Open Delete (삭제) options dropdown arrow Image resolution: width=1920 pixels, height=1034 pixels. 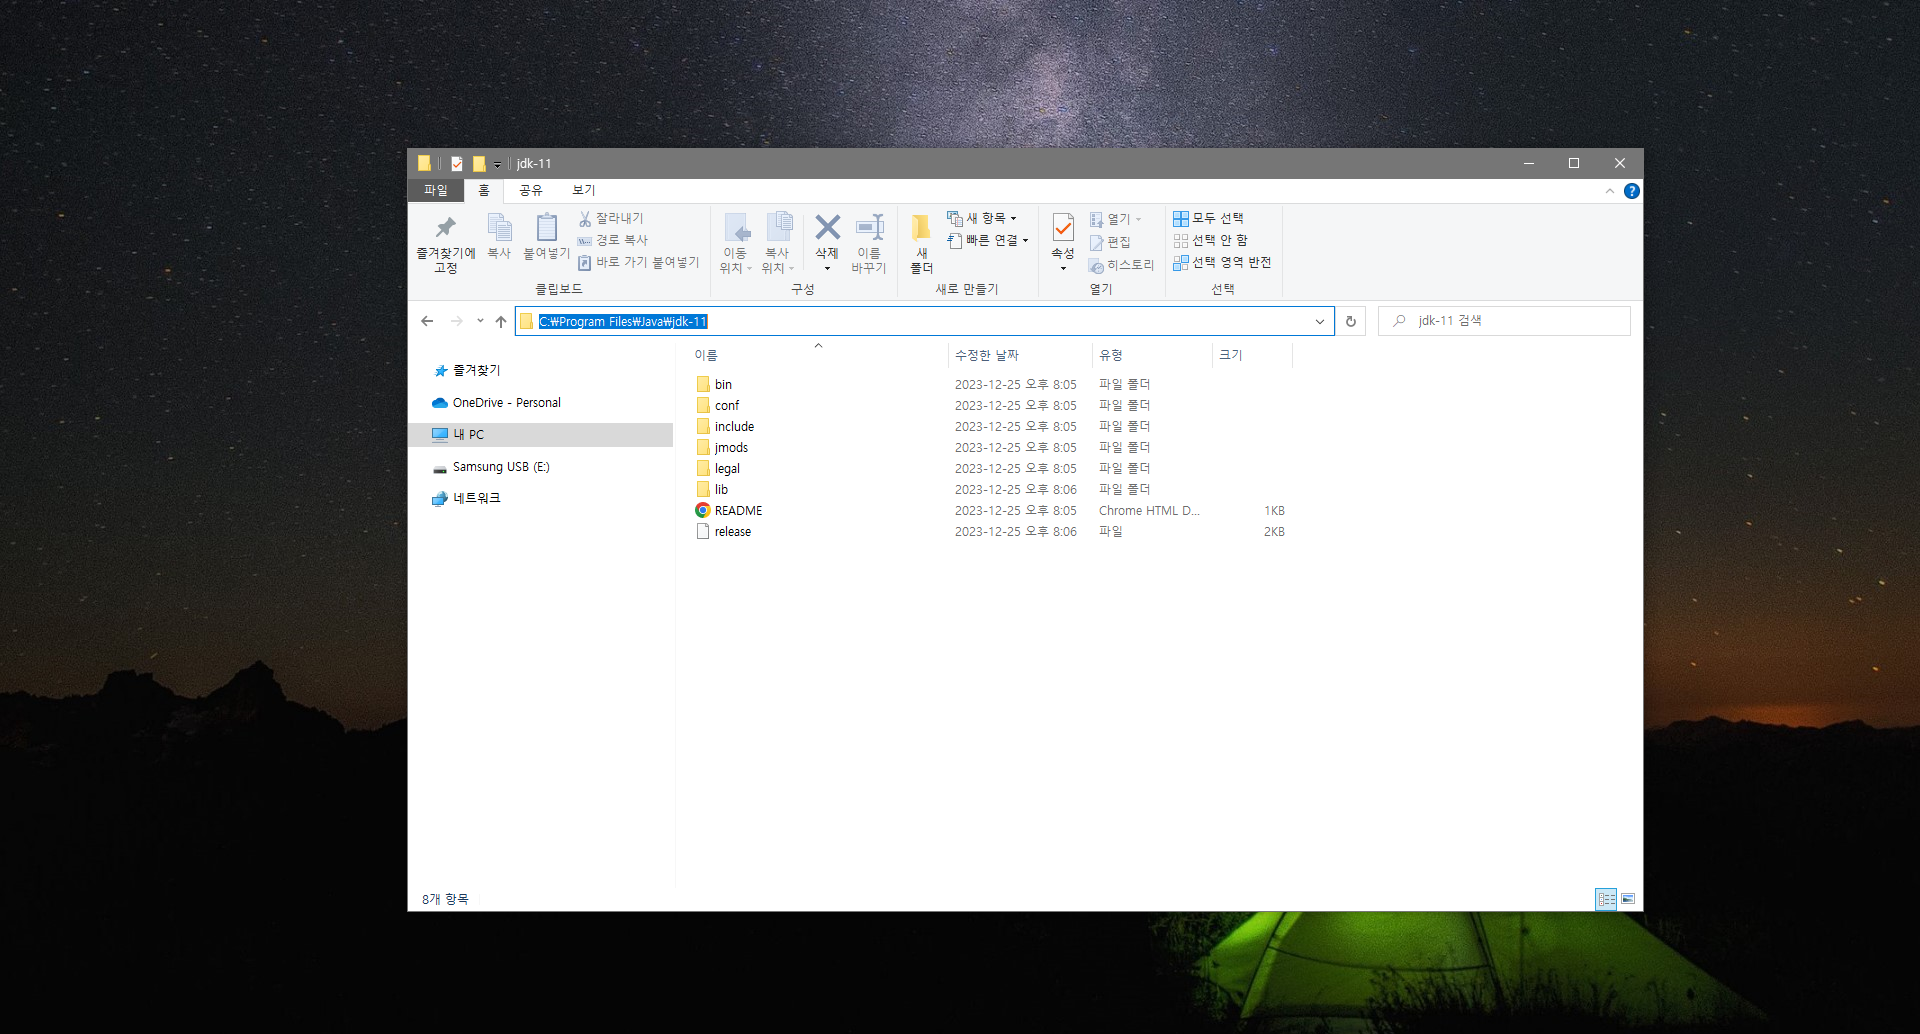coord(827,268)
